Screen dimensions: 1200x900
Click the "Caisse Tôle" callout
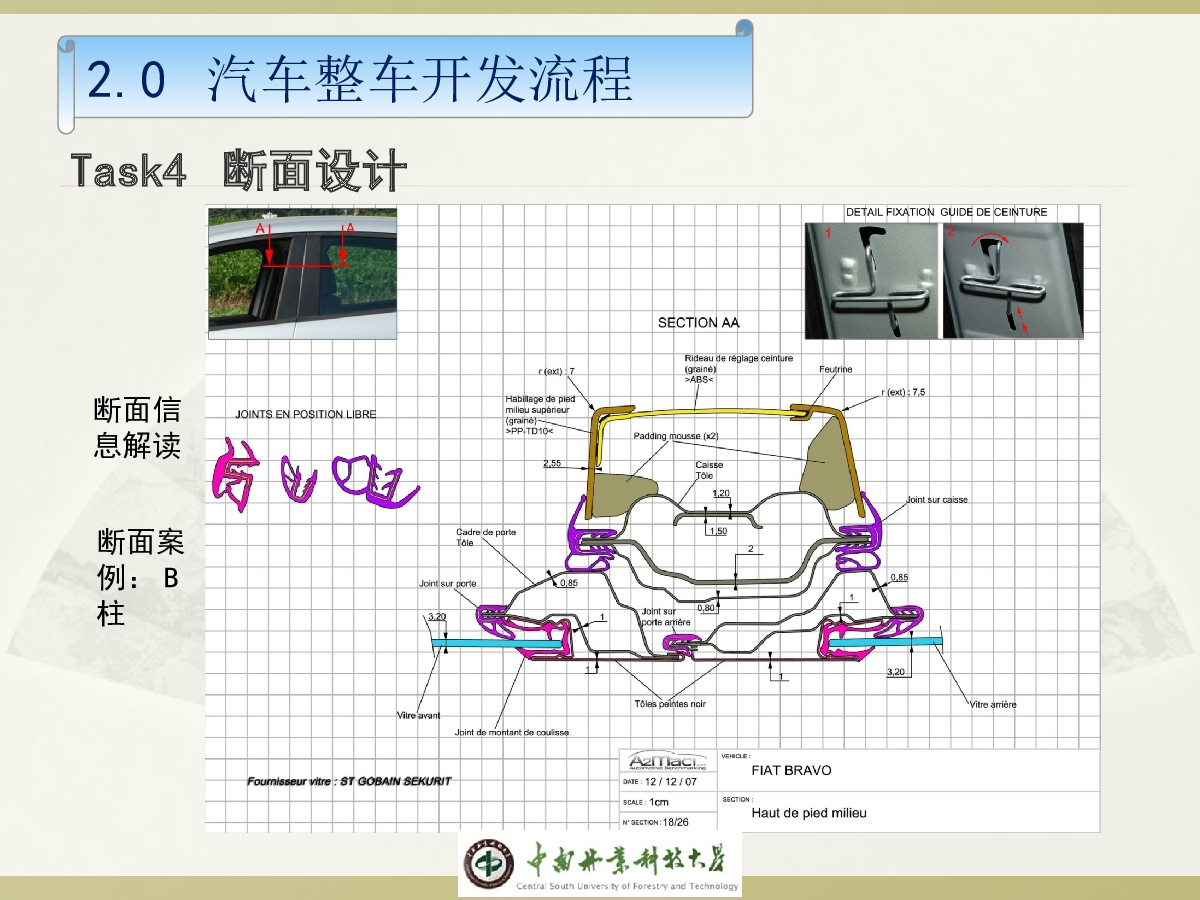tap(709, 470)
